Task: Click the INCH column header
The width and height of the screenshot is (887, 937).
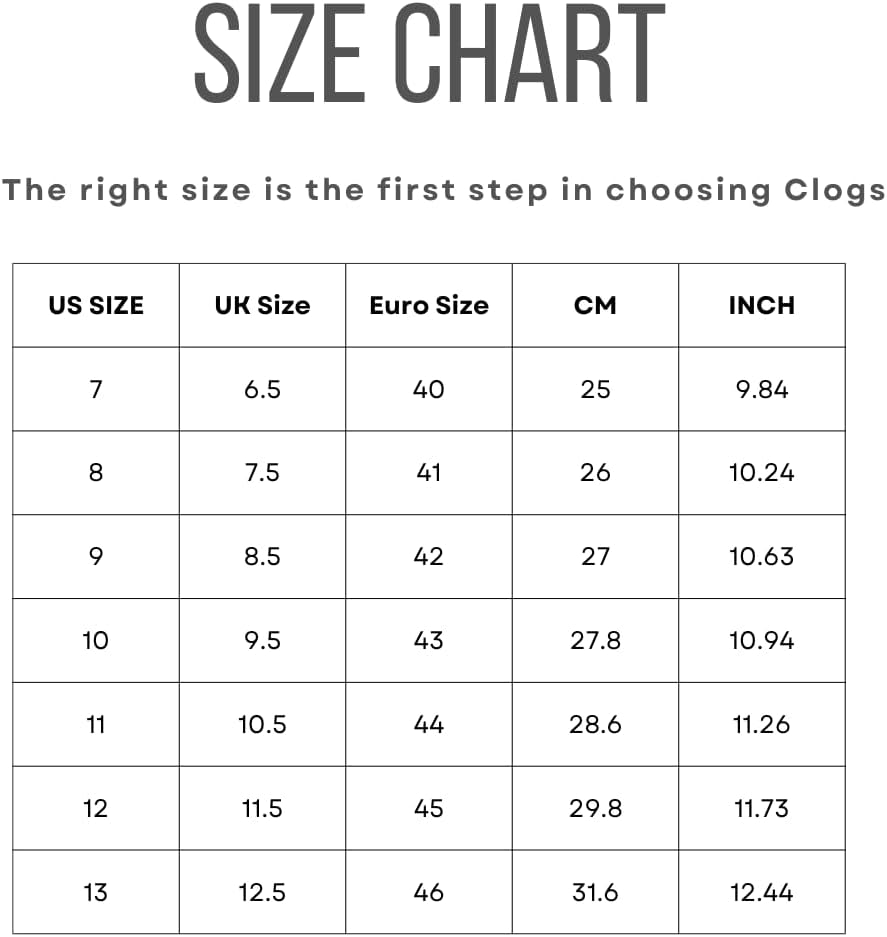Action: 762,305
